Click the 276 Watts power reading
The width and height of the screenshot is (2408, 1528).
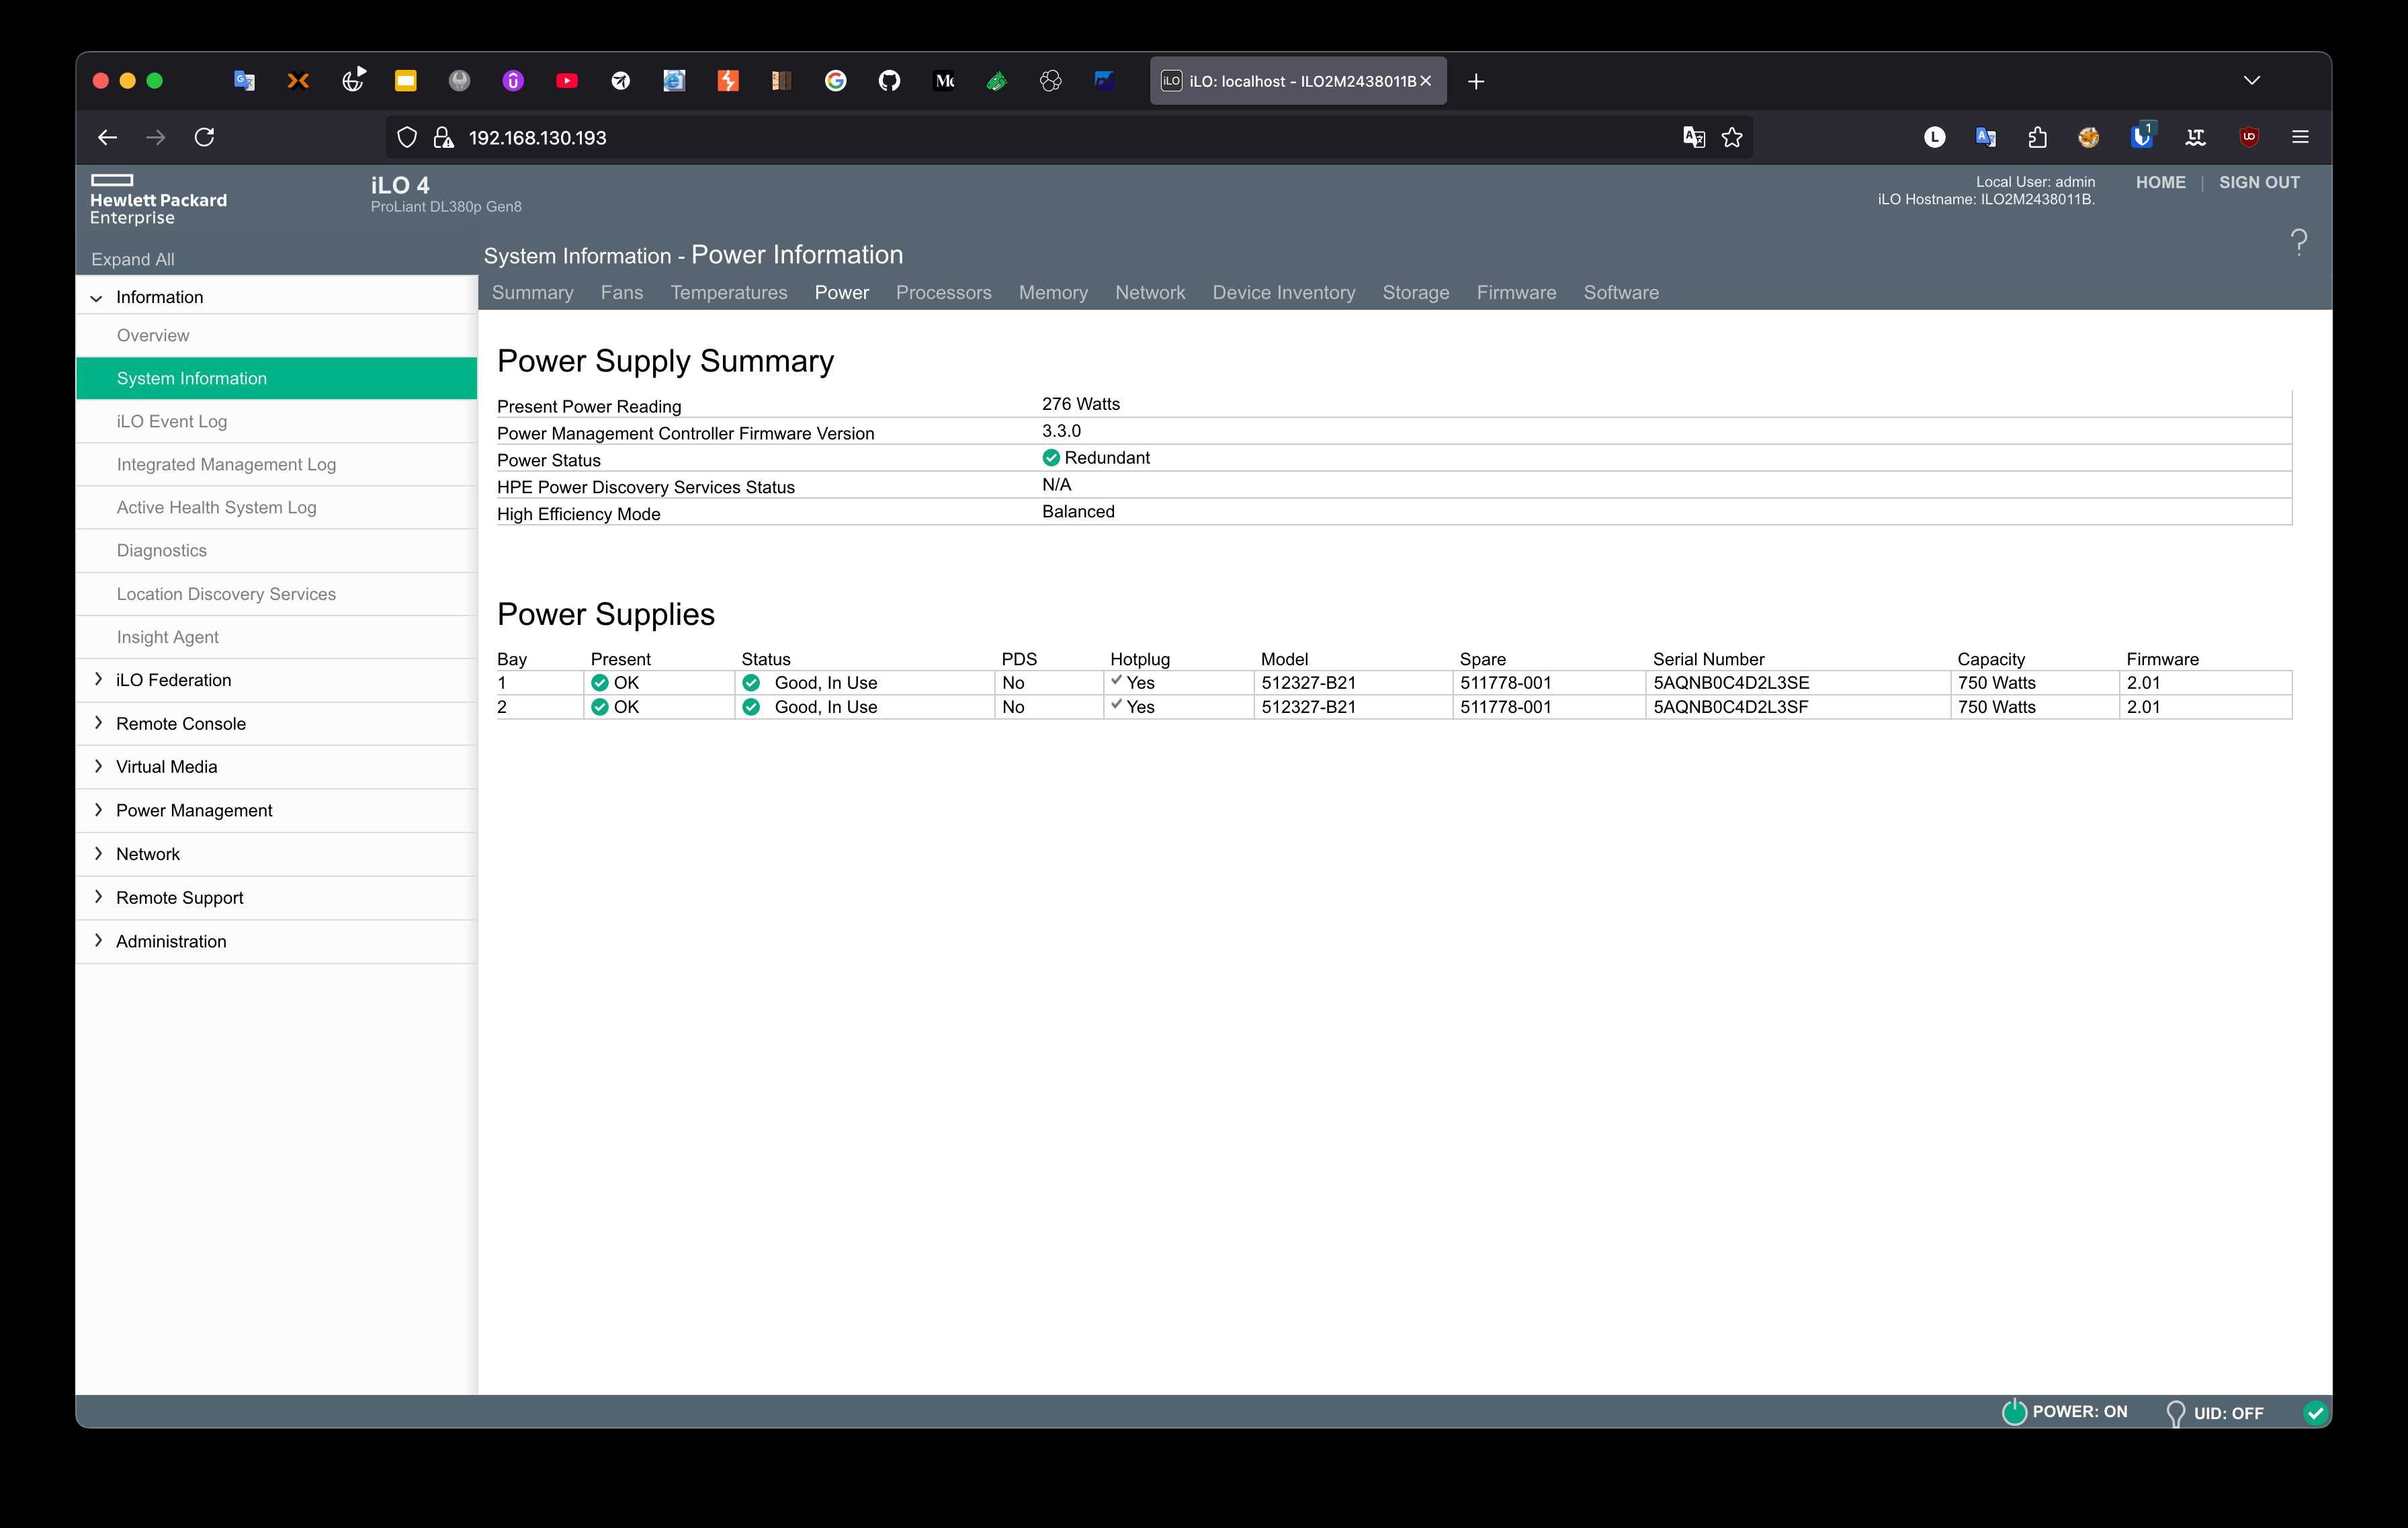click(x=1080, y=404)
